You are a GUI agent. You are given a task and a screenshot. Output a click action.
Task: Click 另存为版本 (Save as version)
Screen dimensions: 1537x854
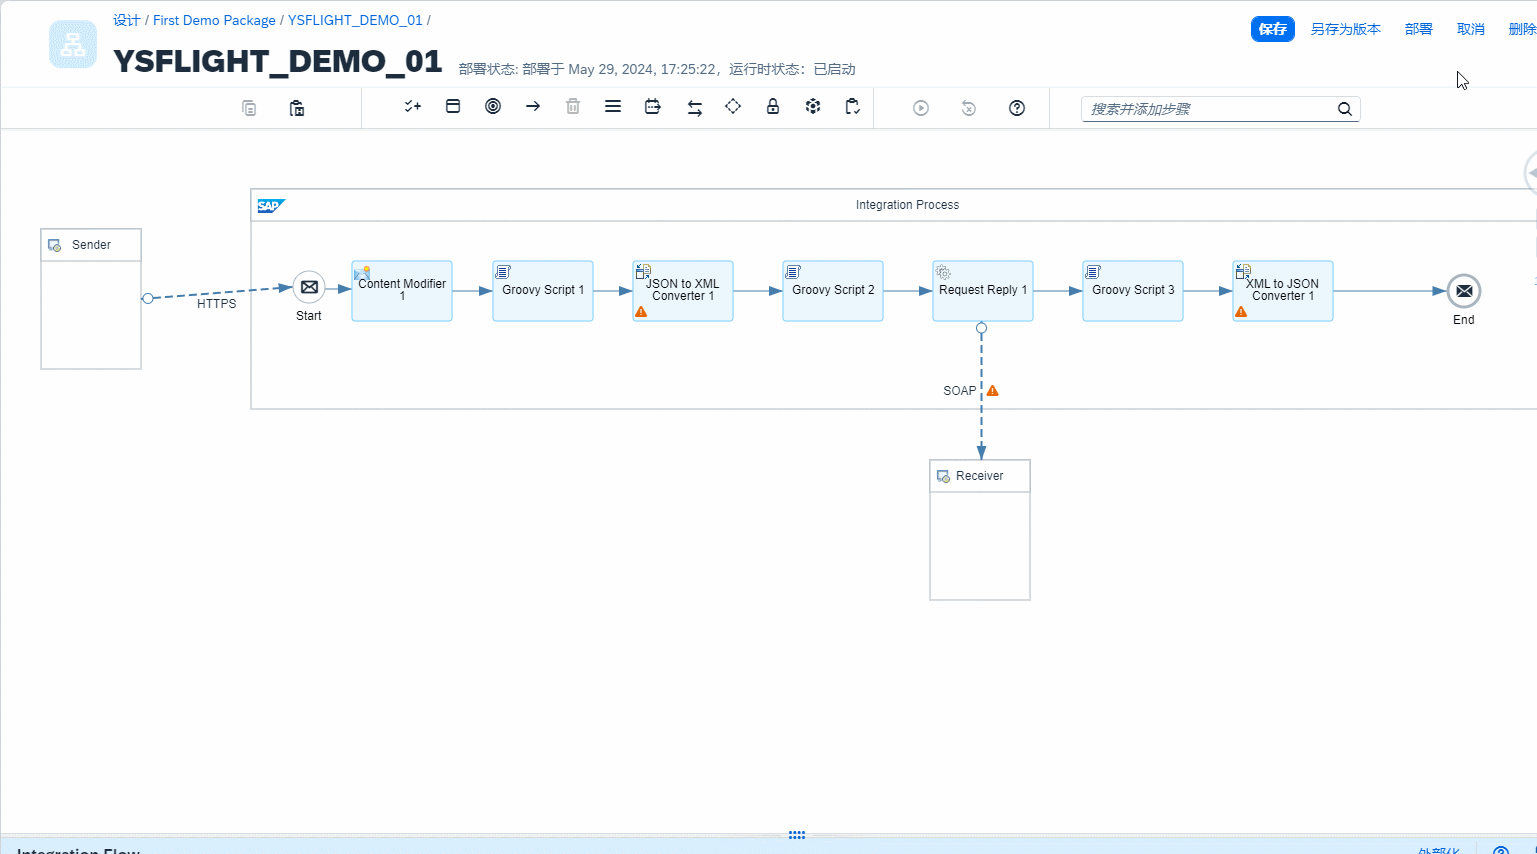pyautogui.click(x=1345, y=29)
